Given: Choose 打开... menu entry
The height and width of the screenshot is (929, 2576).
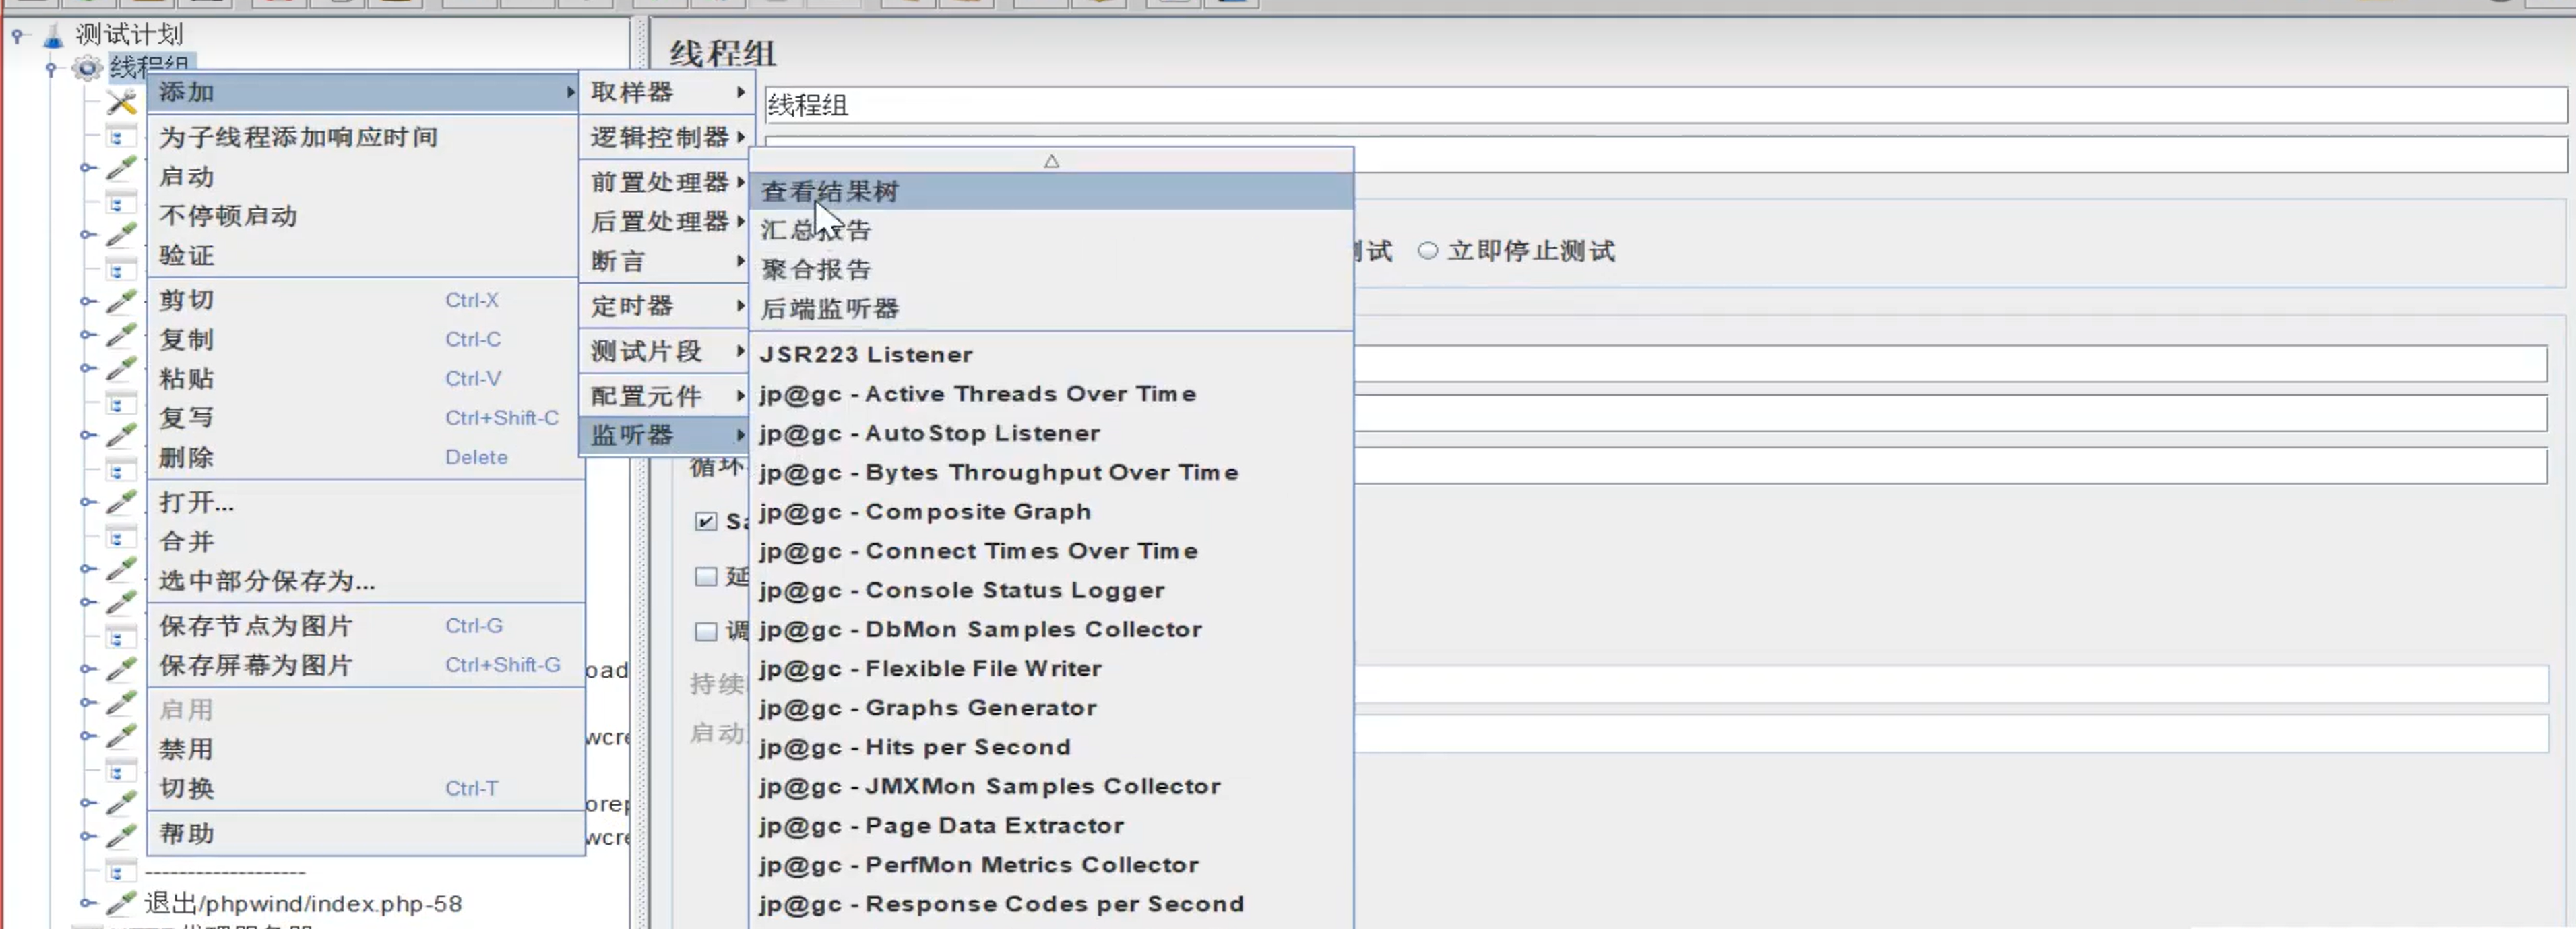Looking at the screenshot, I should (x=365, y=502).
